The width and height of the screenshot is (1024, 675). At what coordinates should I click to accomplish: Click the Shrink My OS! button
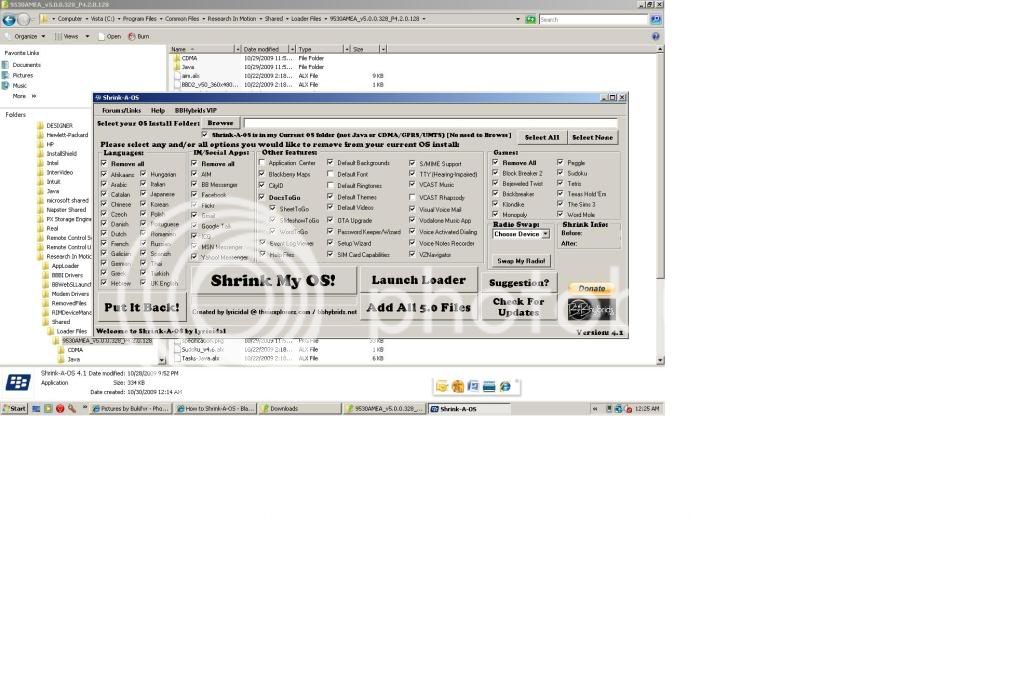(274, 281)
